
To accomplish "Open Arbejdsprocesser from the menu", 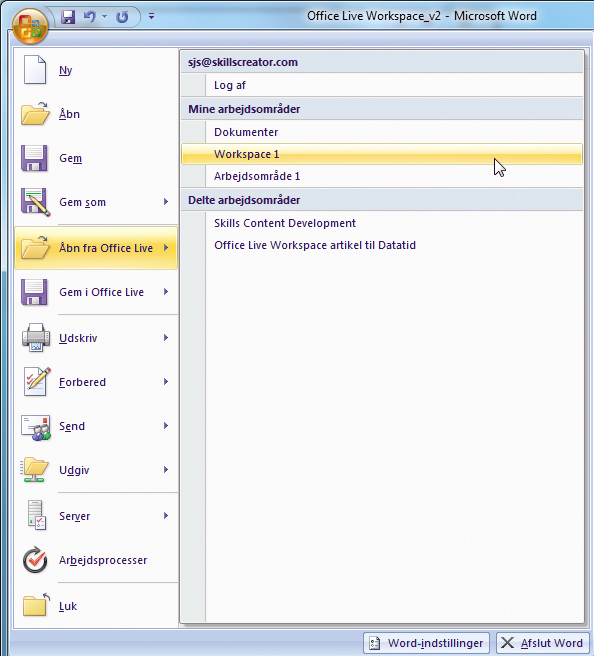I will pyautogui.click(x=96, y=560).
